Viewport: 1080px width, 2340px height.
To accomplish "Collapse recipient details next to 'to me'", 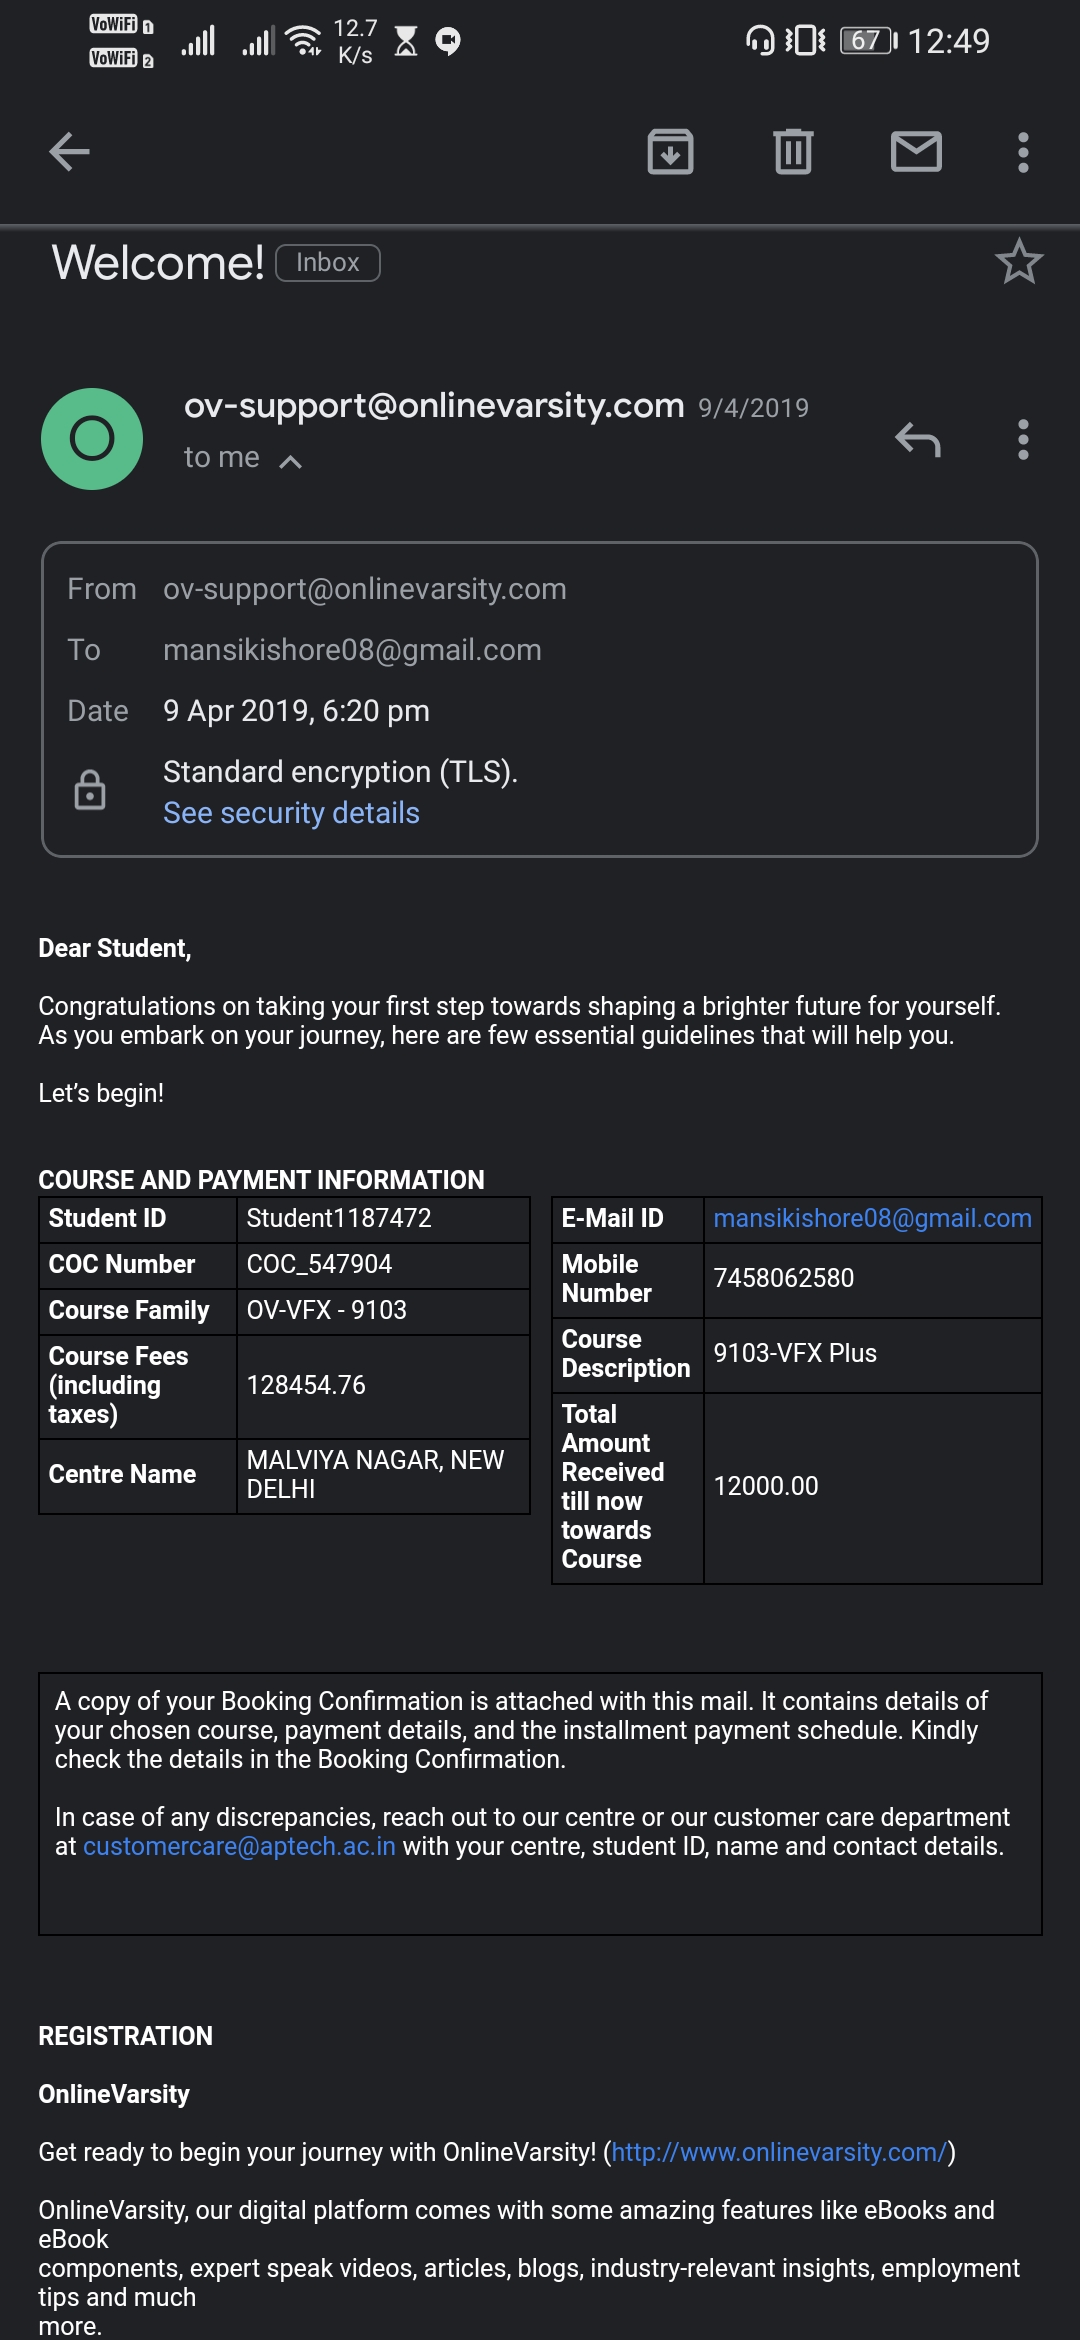I will (x=290, y=461).
